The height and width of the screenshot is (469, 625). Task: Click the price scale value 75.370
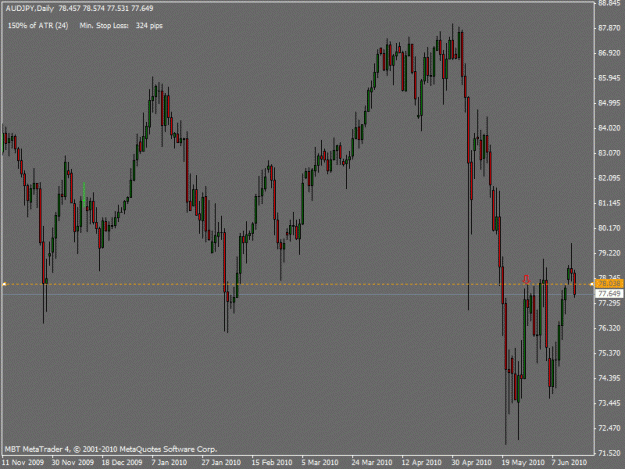609,353
